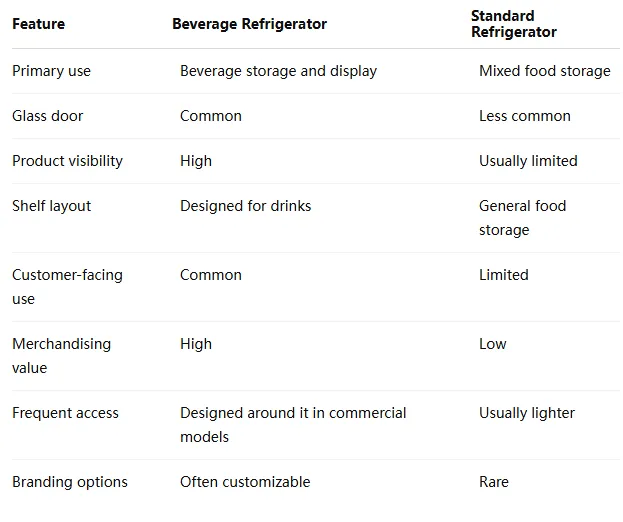Select the Branding options row label
Viewport: 623px width, 522px height.
click(x=70, y=482)
